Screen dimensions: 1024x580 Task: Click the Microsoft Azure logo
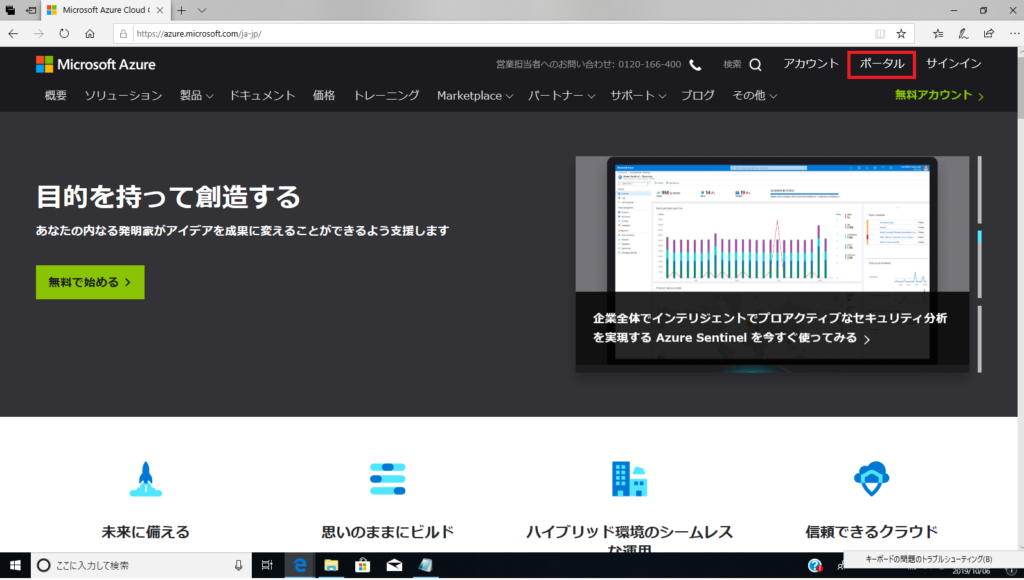95,64
